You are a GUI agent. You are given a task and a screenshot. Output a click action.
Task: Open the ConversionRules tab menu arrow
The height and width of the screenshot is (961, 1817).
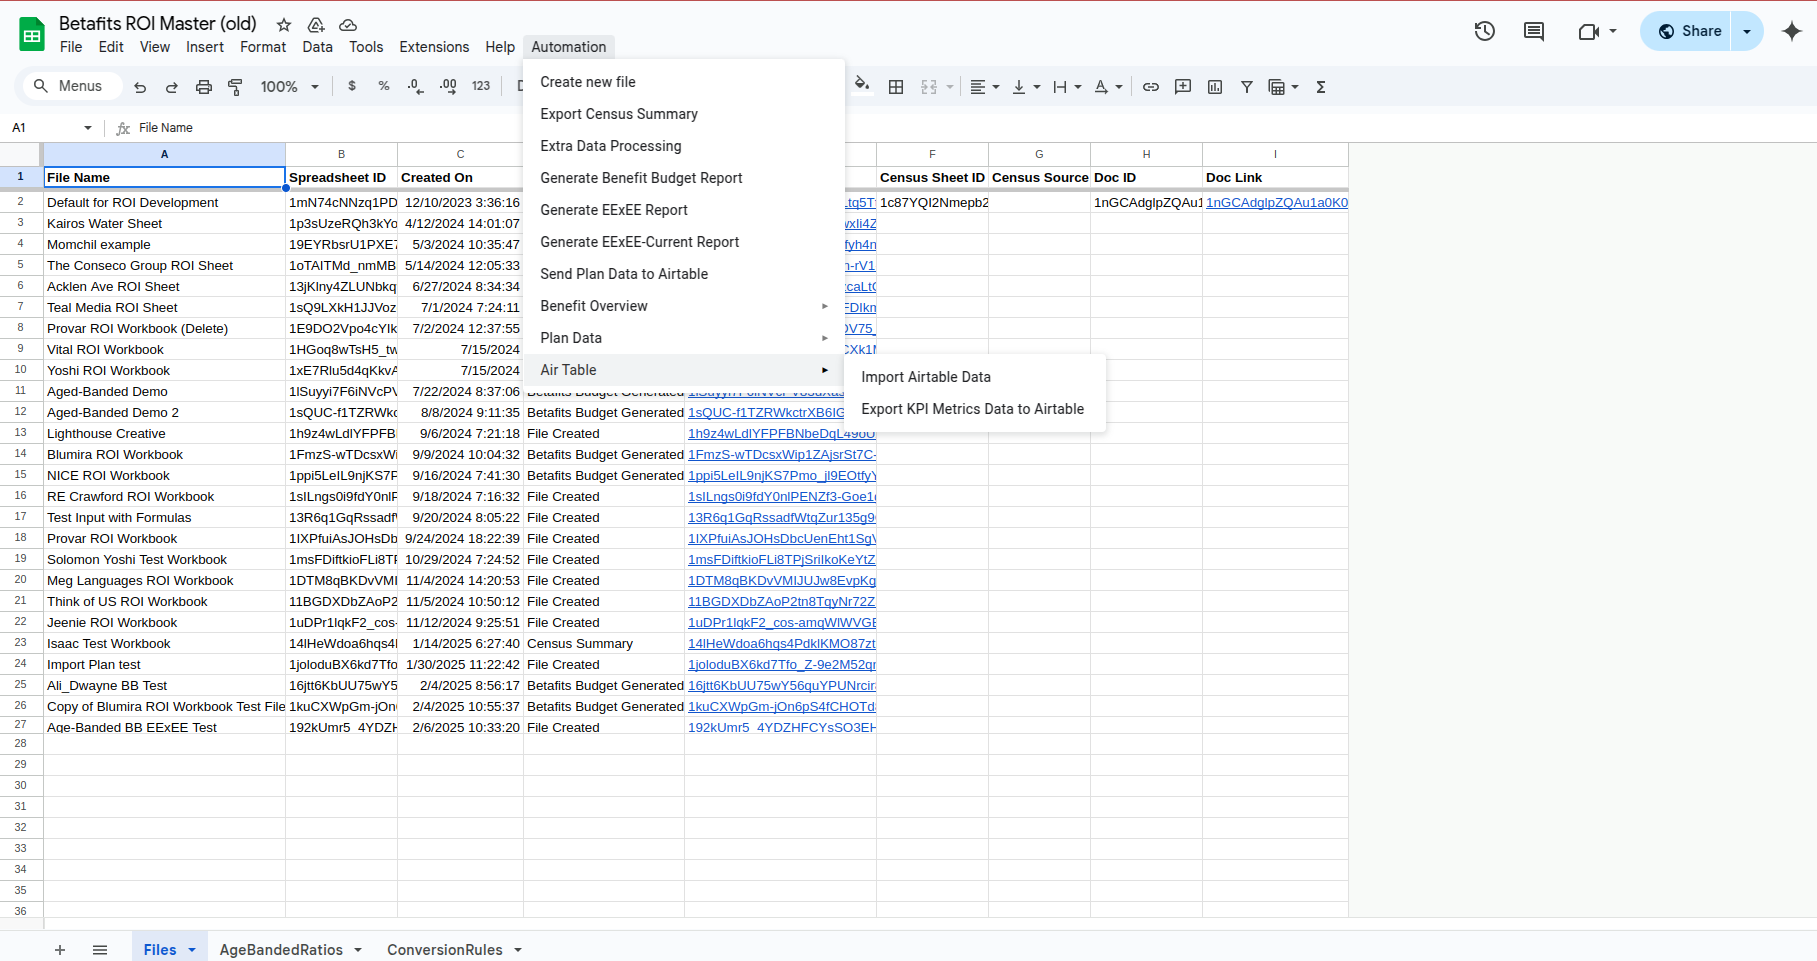[518, 950]
